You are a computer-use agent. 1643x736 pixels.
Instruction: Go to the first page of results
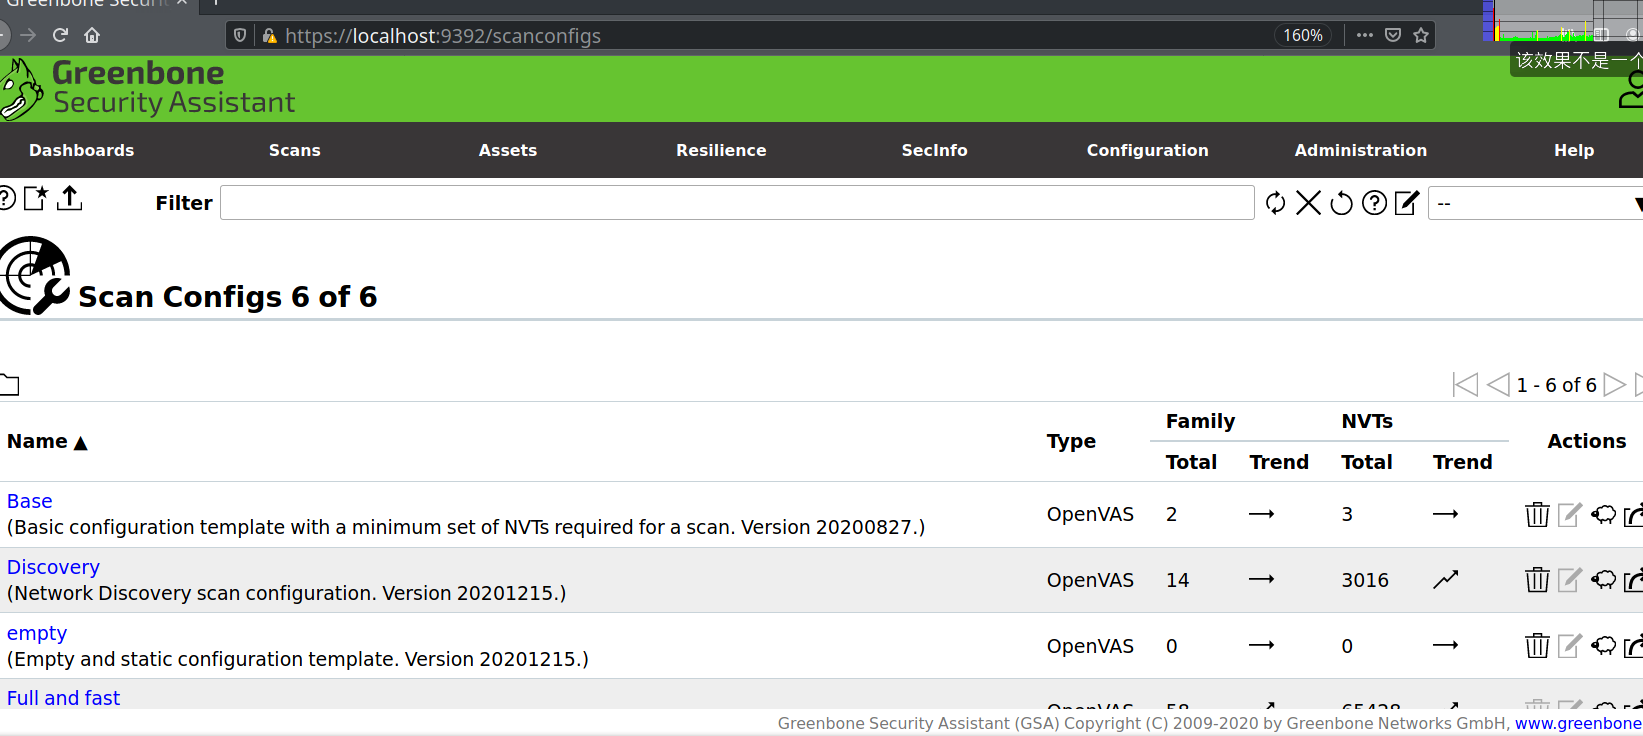click(1465, 385)
